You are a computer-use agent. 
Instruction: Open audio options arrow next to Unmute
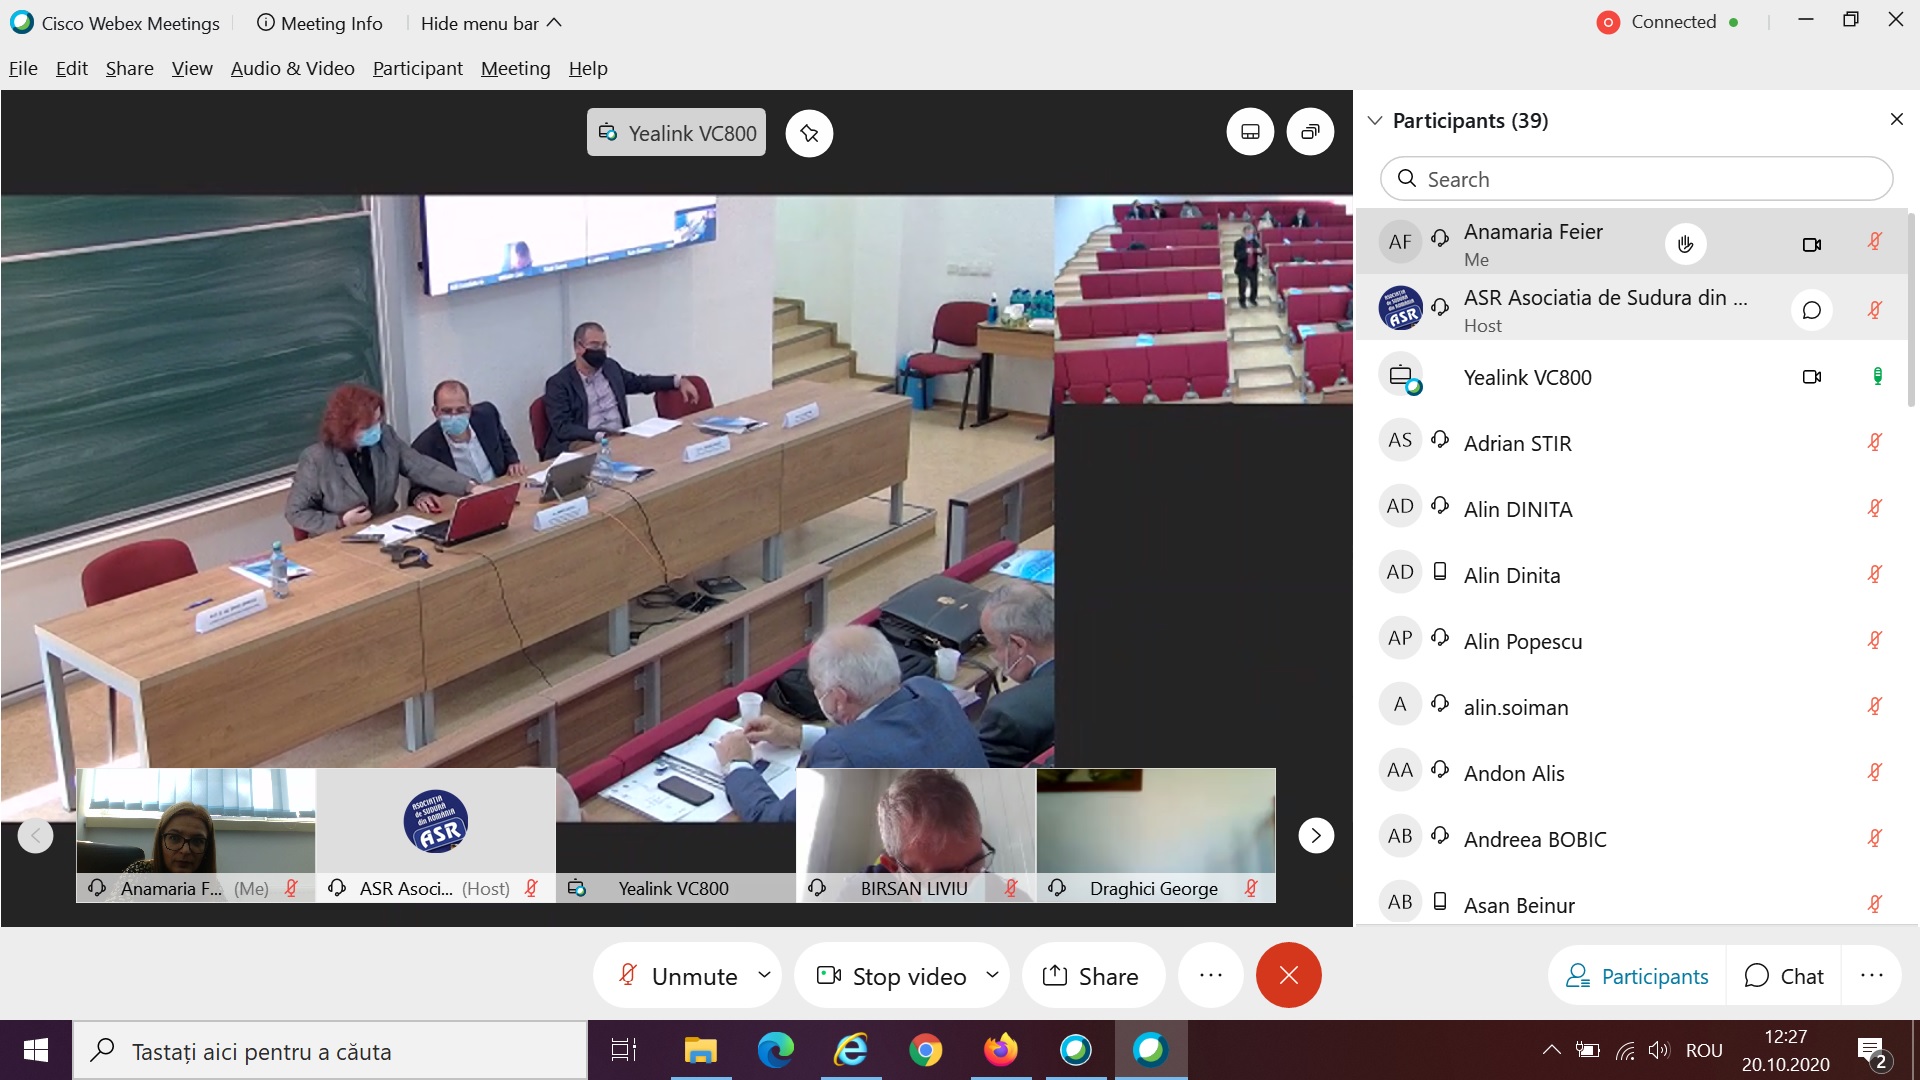pos(765,974)
